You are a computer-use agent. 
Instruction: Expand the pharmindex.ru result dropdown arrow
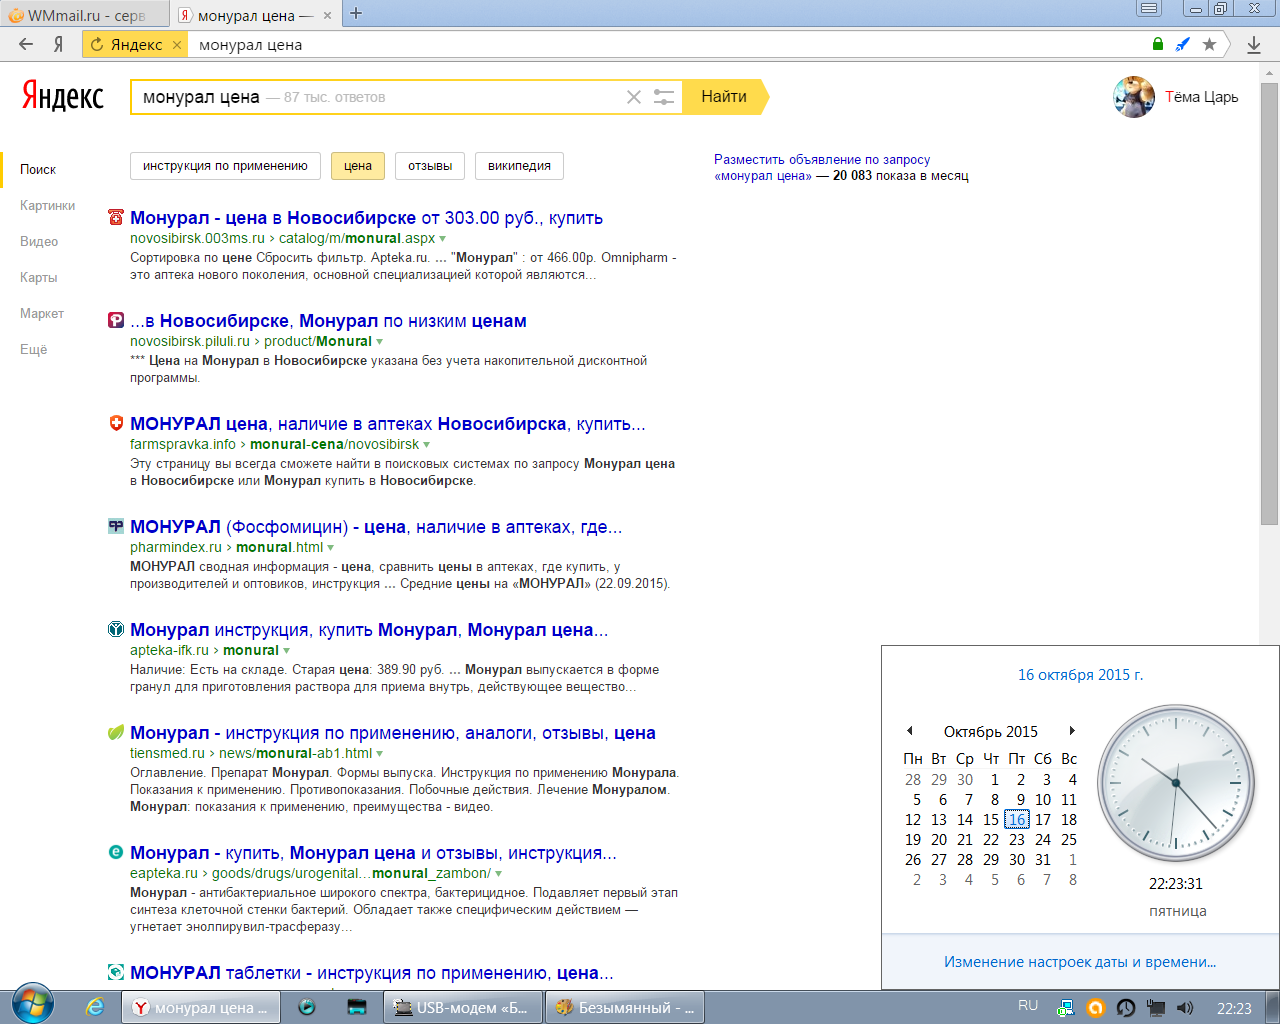[330, 548]
